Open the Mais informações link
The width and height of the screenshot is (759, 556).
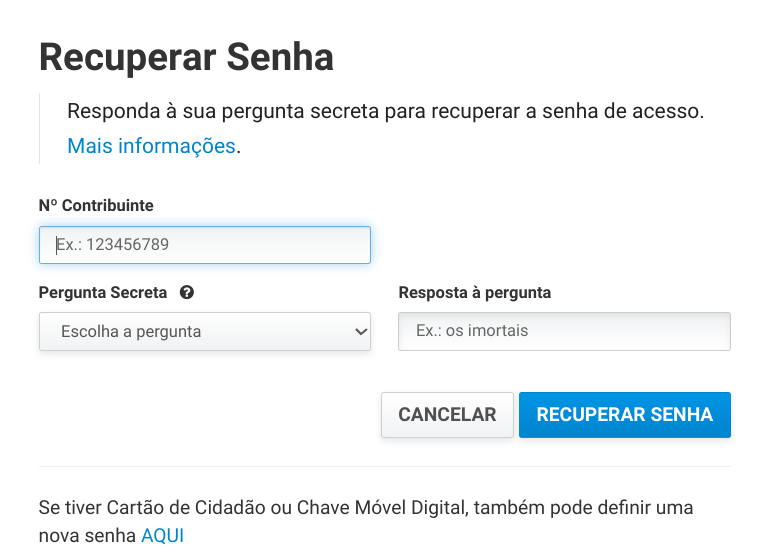[x=151, y=146]
